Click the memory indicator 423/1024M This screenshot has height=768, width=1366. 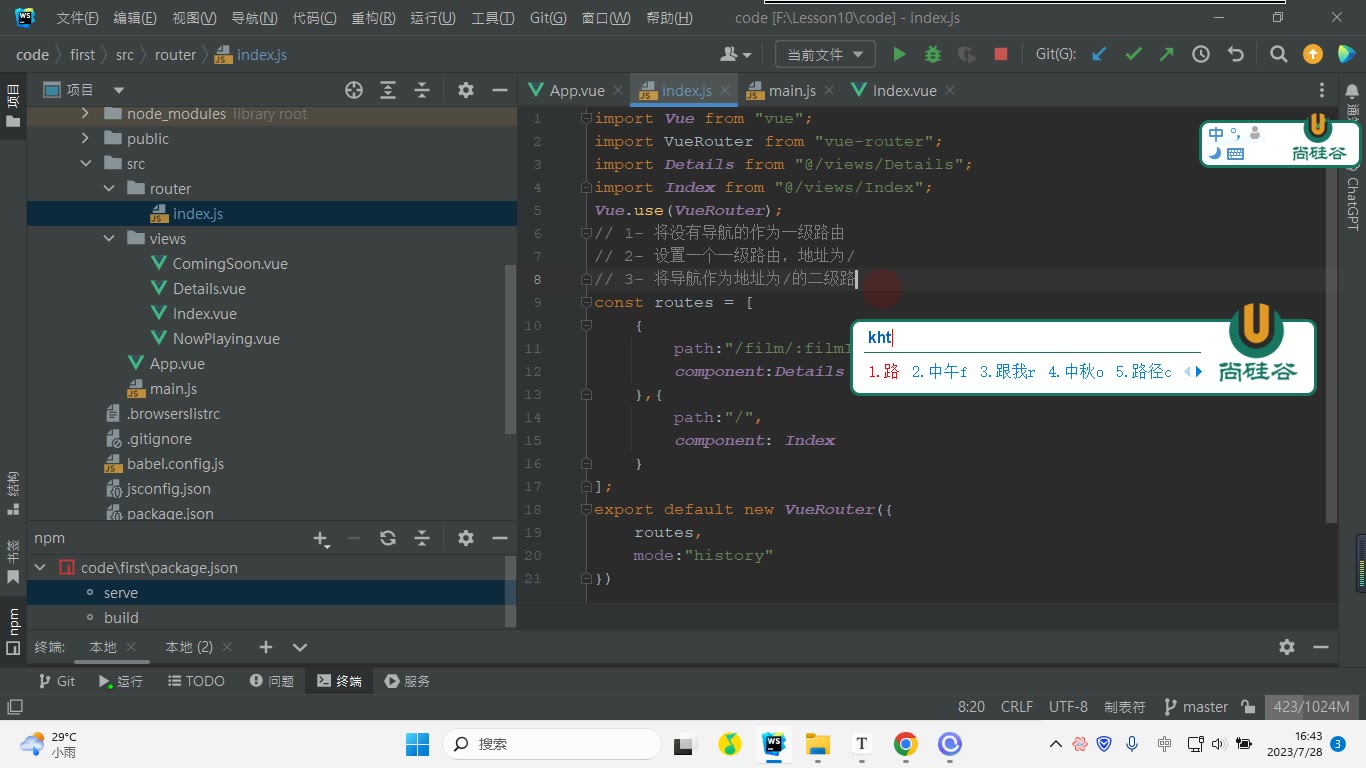click(1311, 707)
